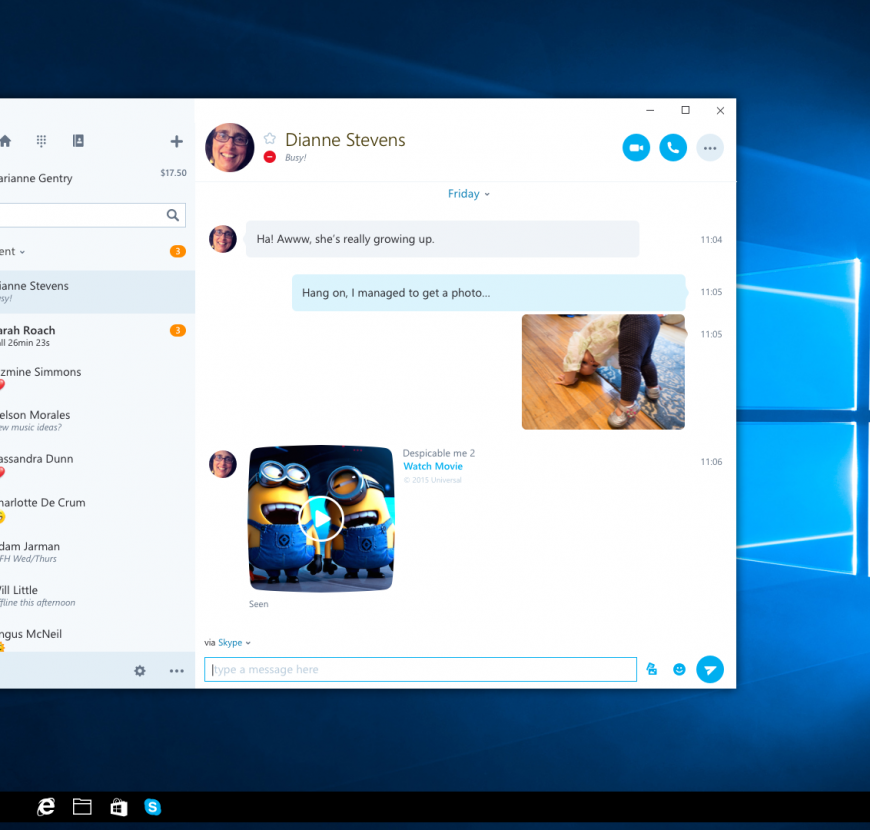Open sidebar settings gear
The image size is (870, 830).
140,671
